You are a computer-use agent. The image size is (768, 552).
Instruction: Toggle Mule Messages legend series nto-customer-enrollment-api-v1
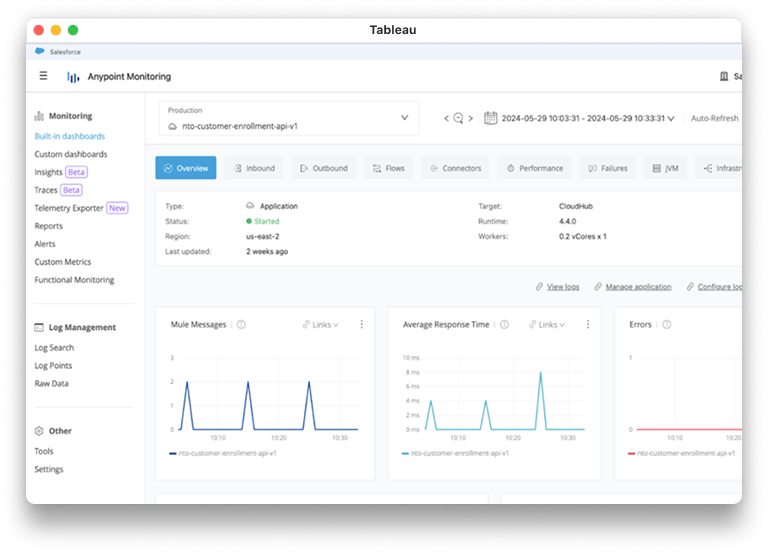pyautogui.click(x=223, y=454)
